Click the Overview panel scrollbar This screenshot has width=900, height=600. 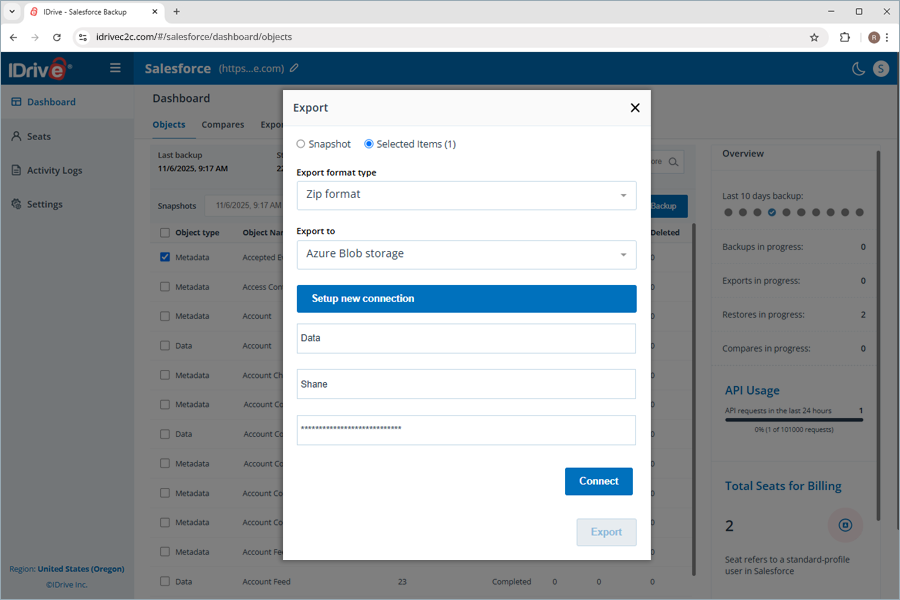tap(878, 335)
